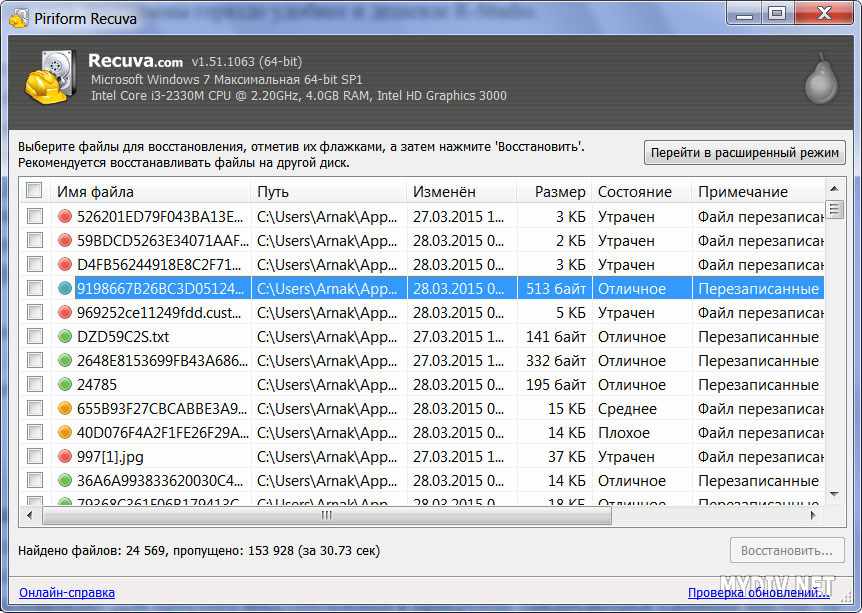
Task: Sort by the Состояние column header
Action: point(642,191)
